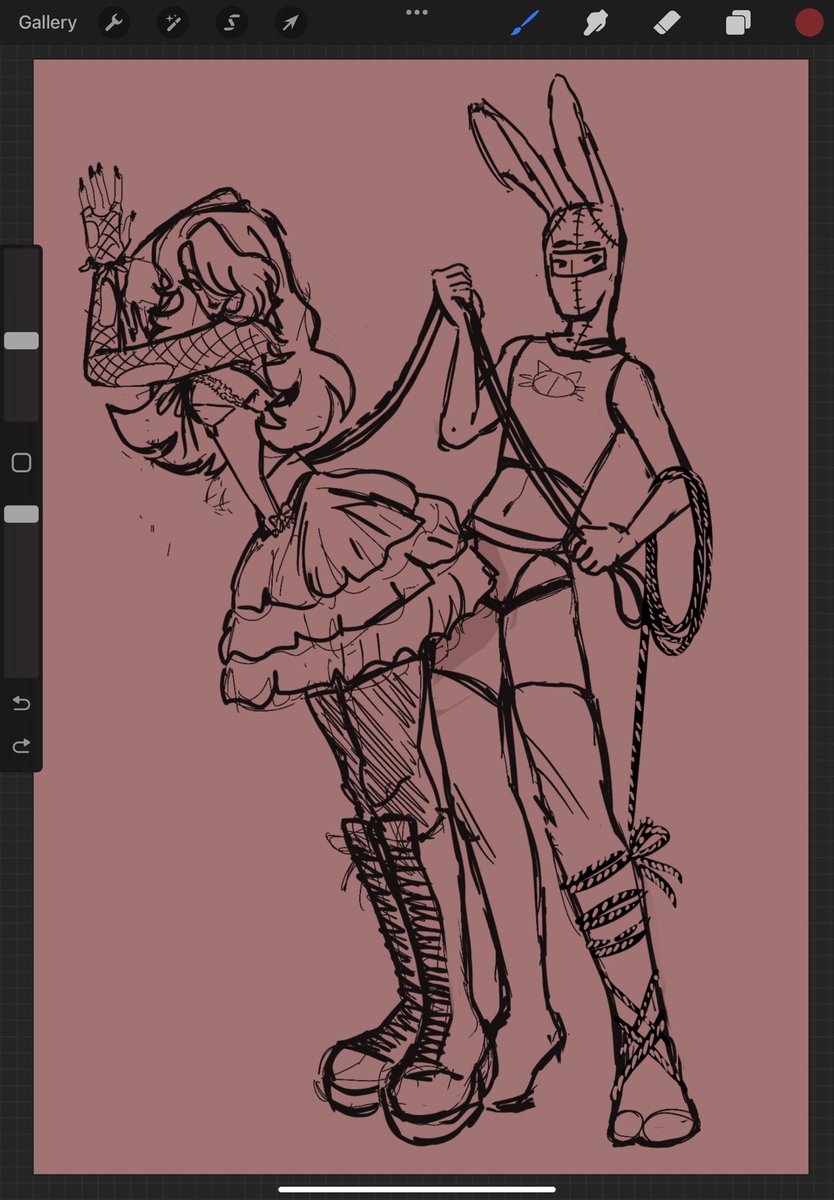
Task: Undo the last stroke with sidebar arrow
Action: (x=21, y=703)
